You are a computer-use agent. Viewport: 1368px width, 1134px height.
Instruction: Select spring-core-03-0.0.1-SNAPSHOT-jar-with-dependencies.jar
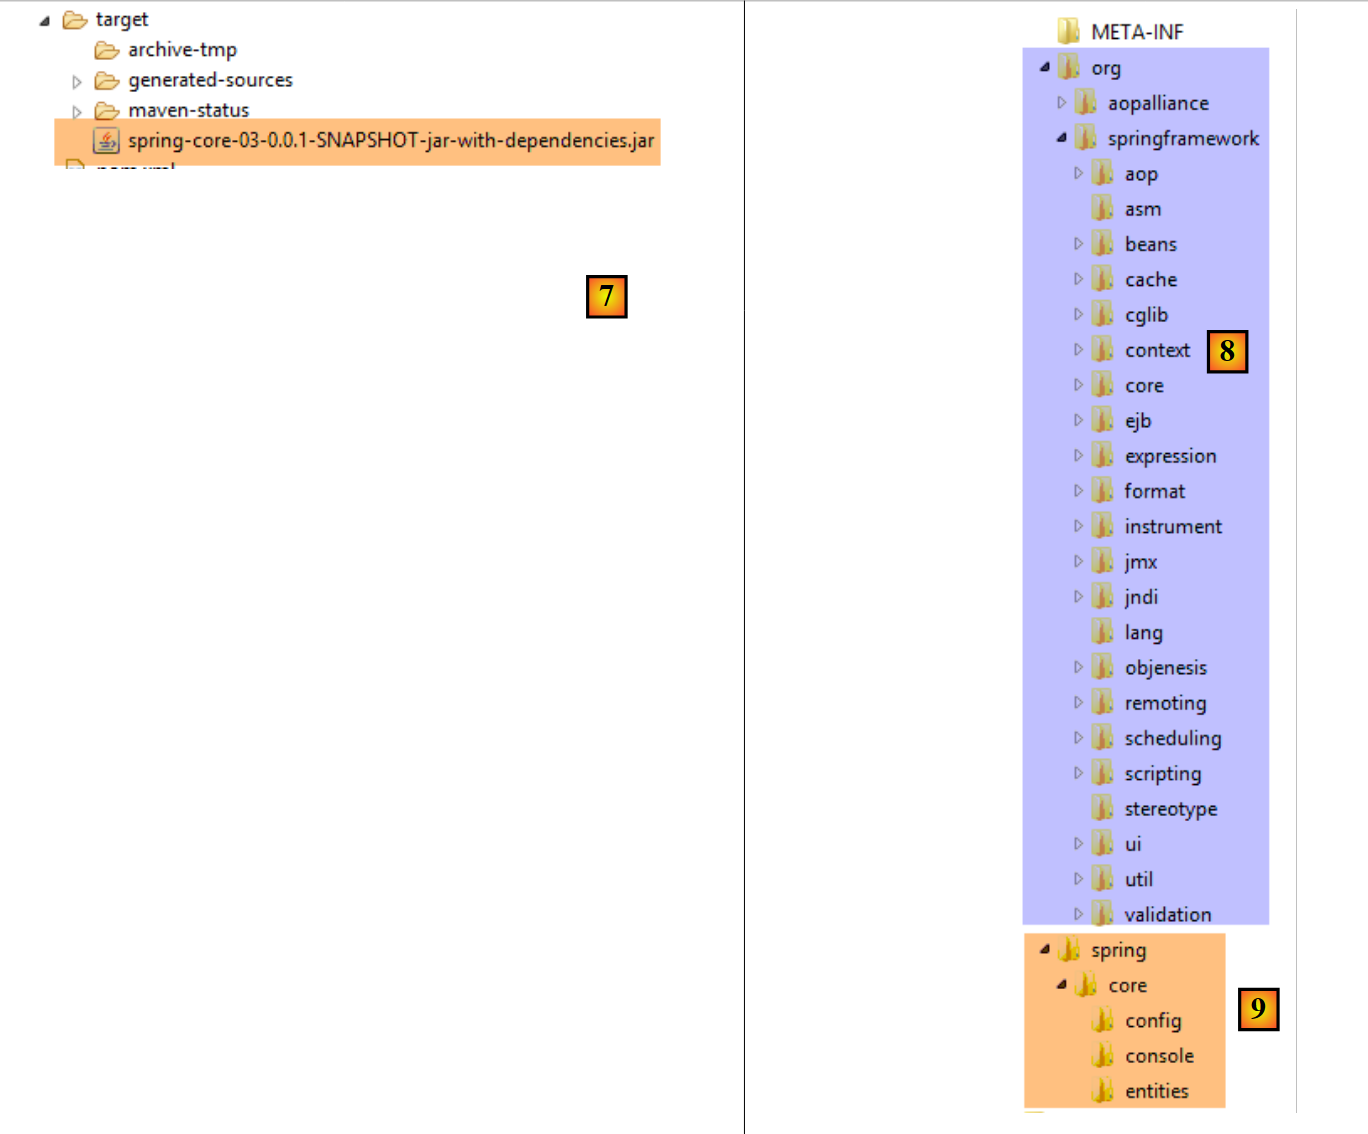390,141
